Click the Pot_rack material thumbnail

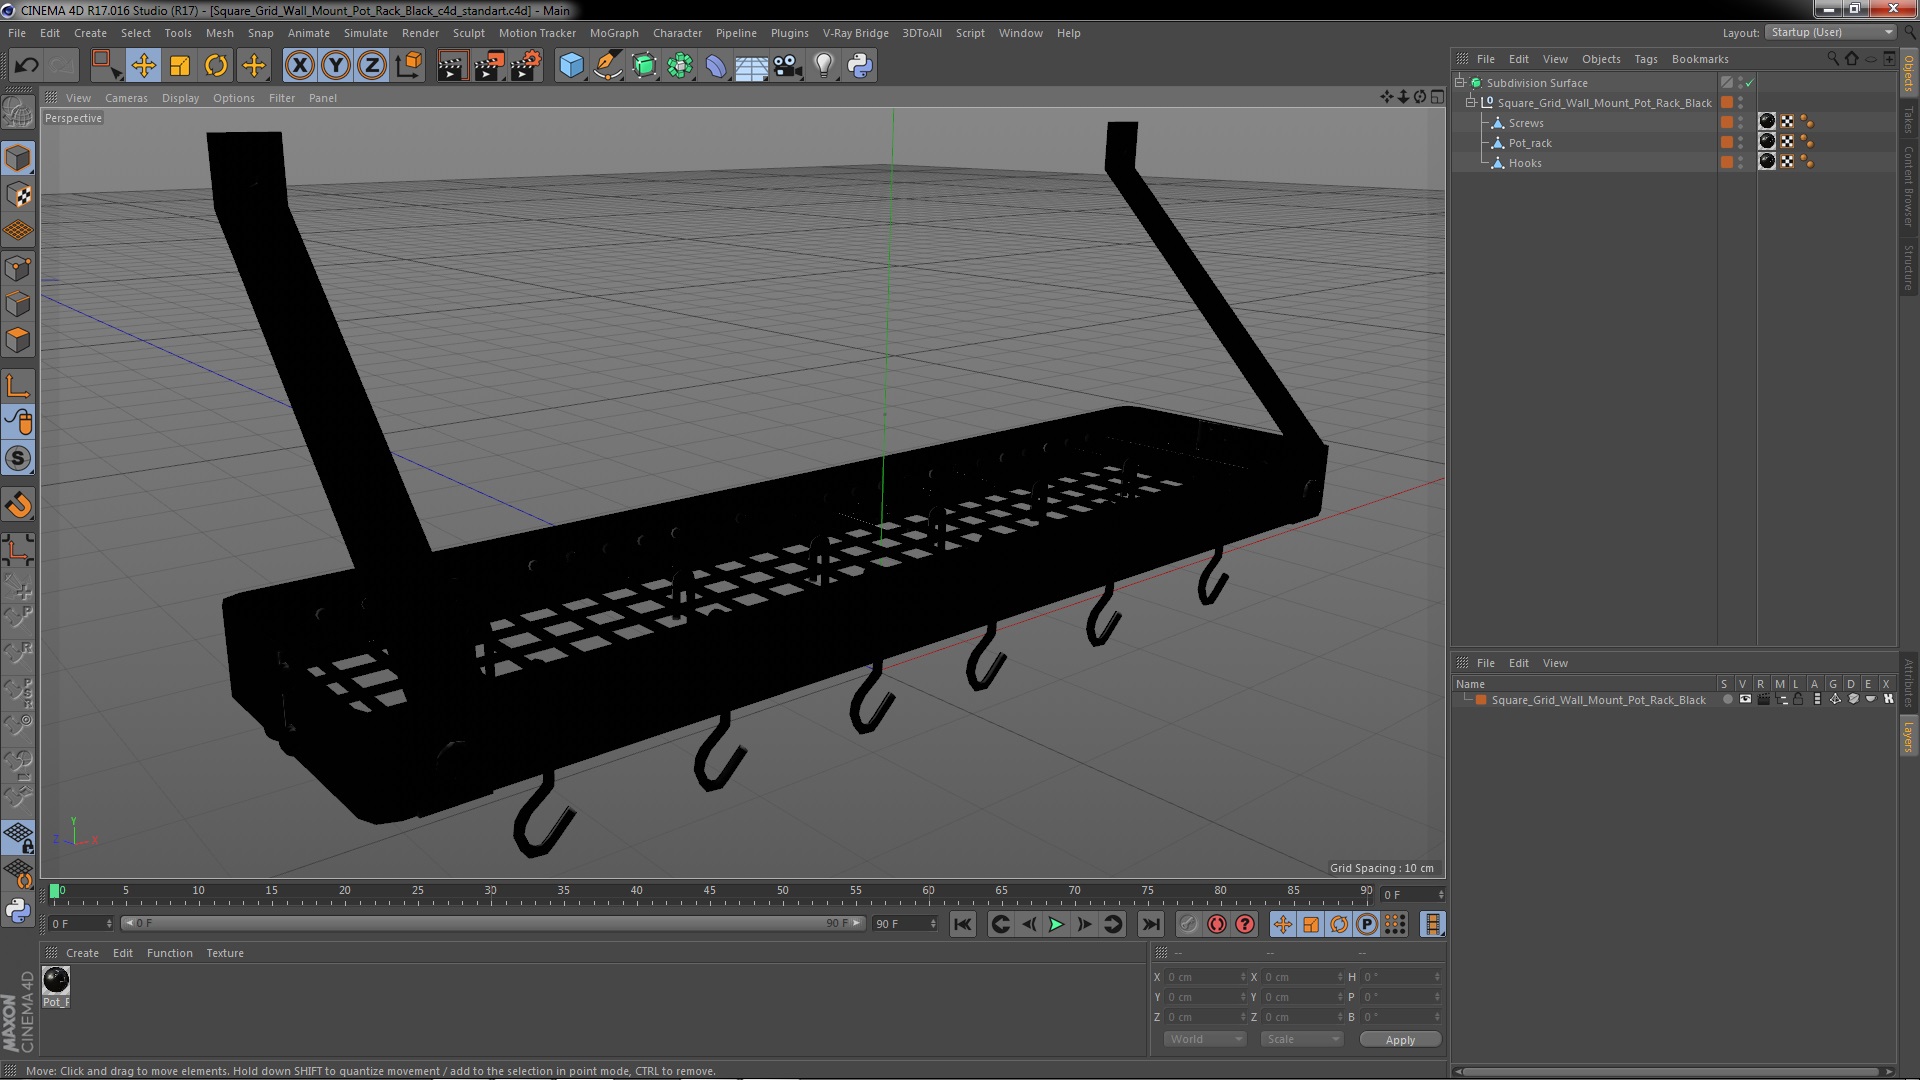pos(56,980)
